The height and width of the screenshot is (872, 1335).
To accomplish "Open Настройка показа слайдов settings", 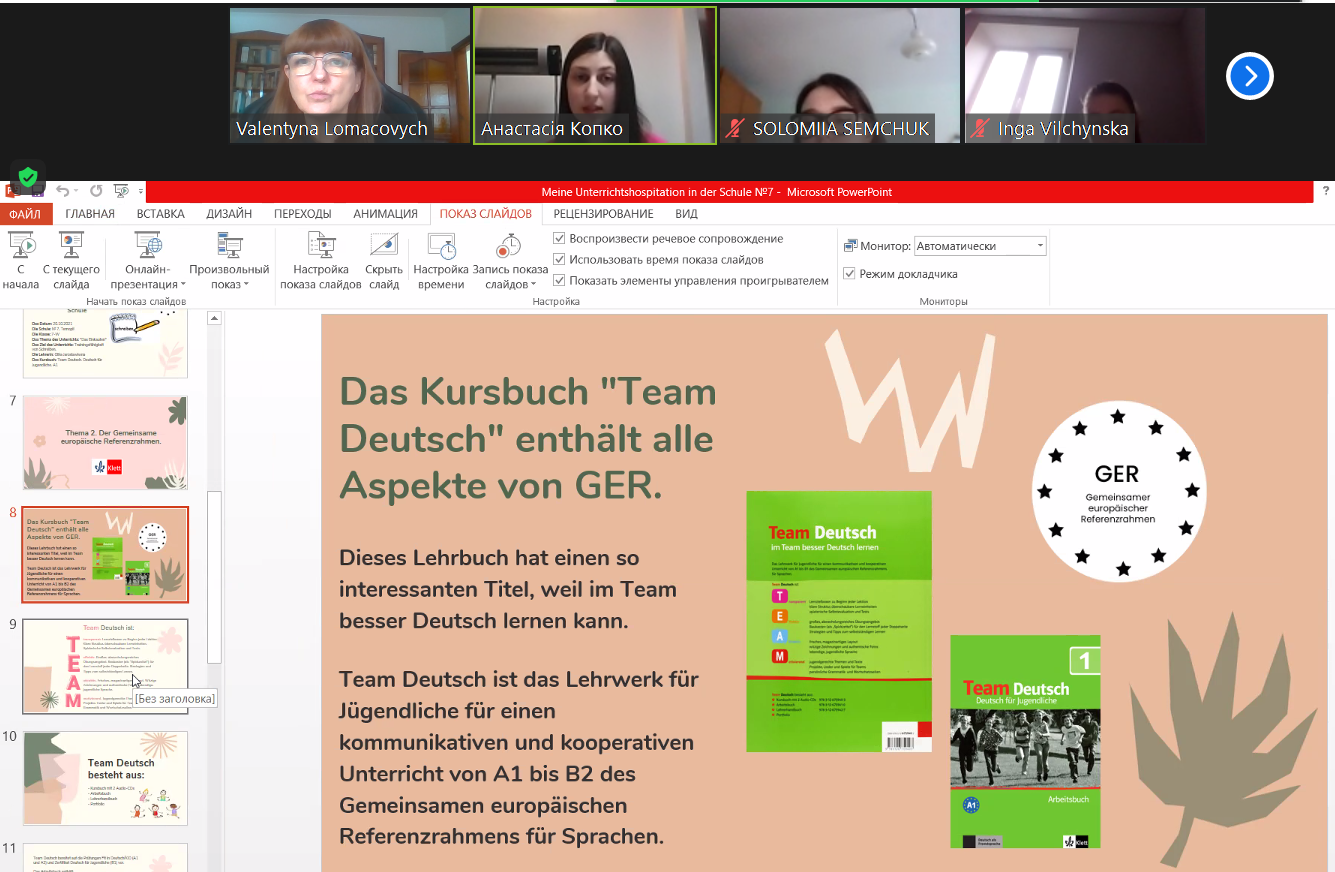I will click(x=321, y=260).
